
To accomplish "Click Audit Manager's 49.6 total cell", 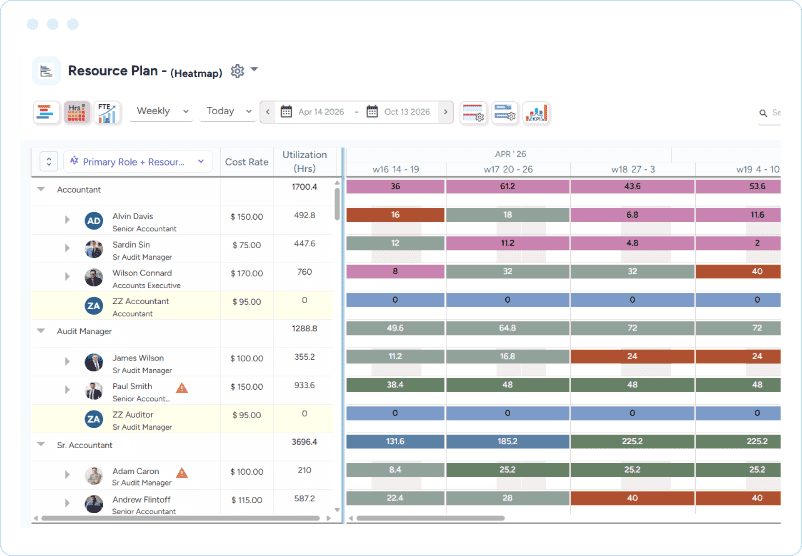I will (395, 328).
